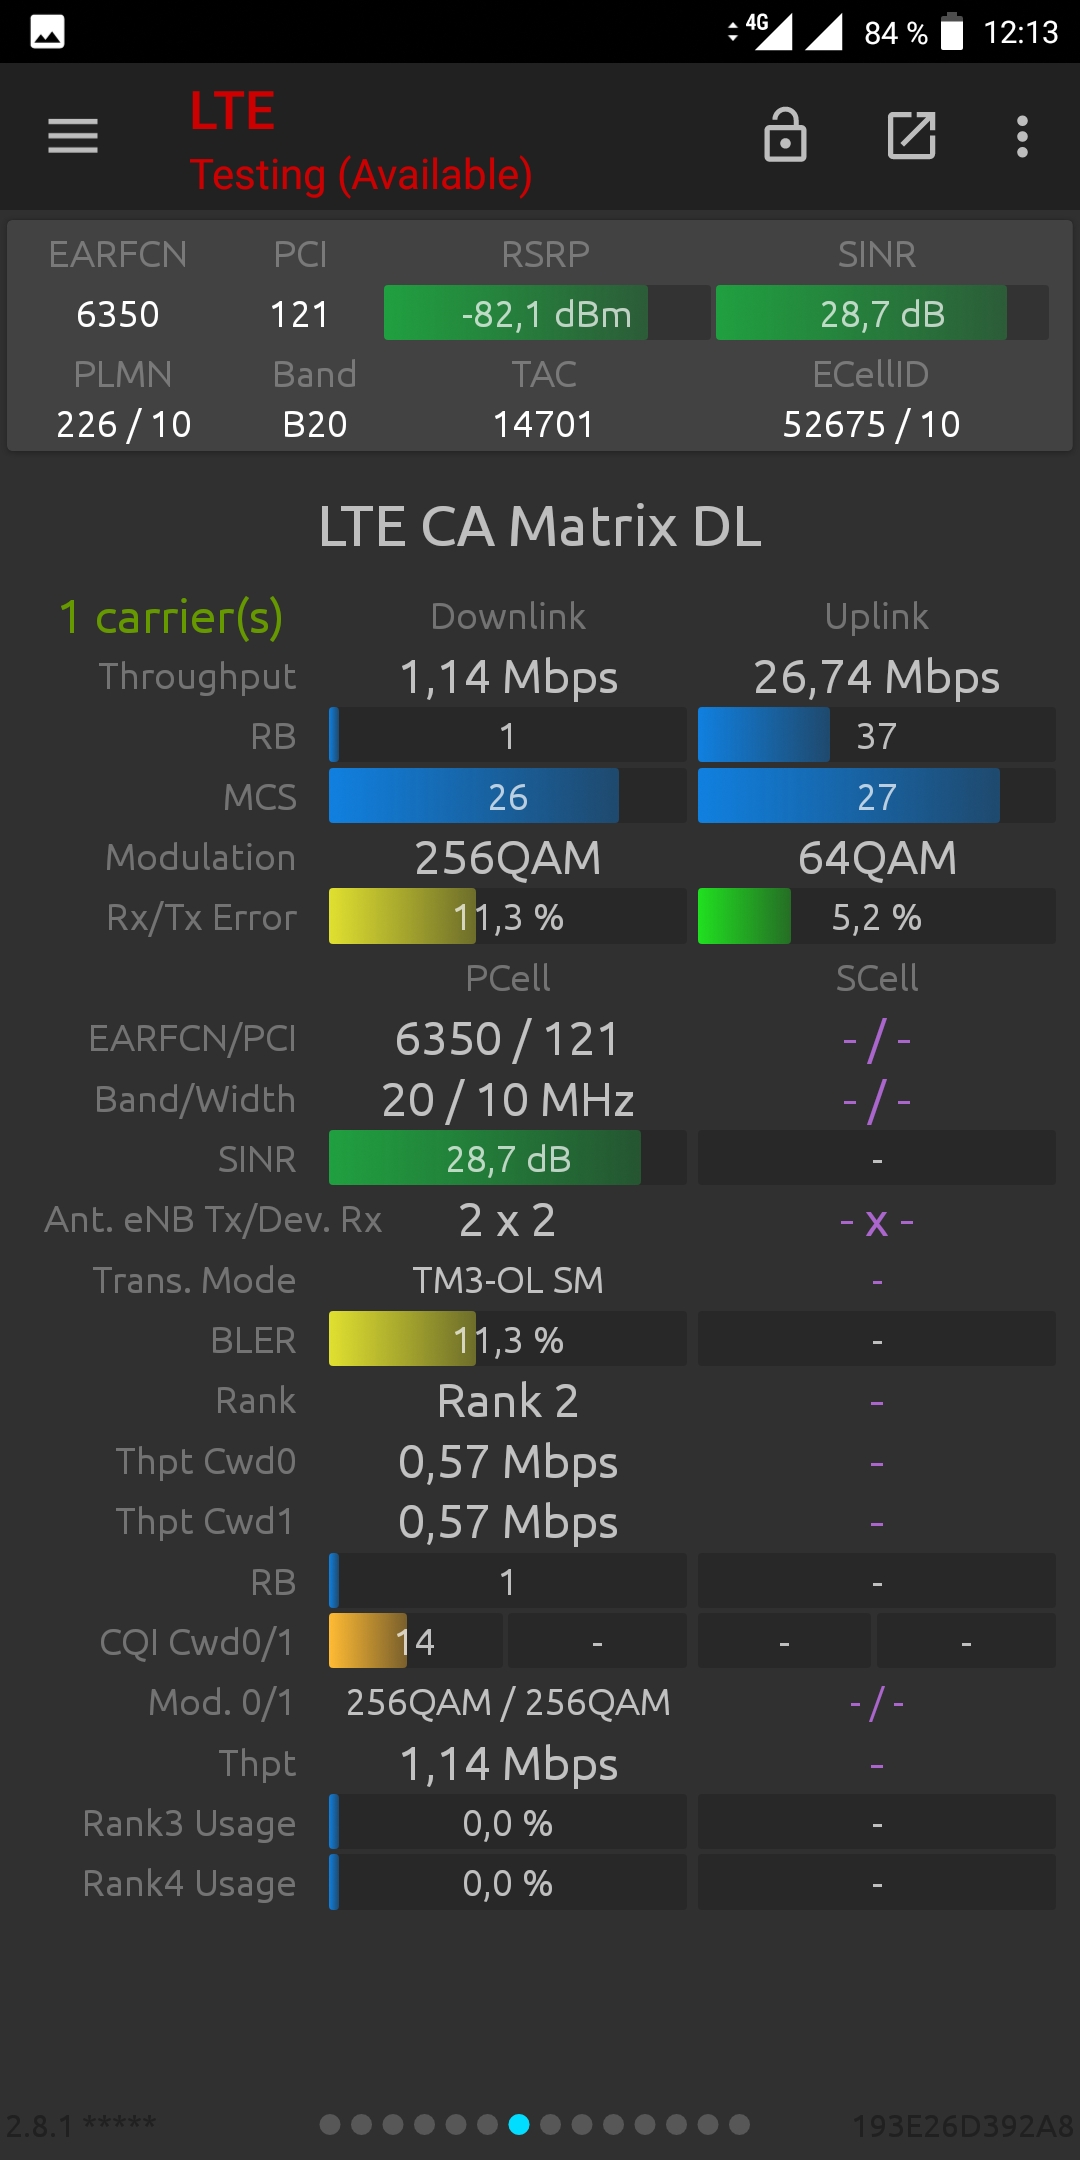Tap the share/export screenshot icon

click(x=911, y=135)
